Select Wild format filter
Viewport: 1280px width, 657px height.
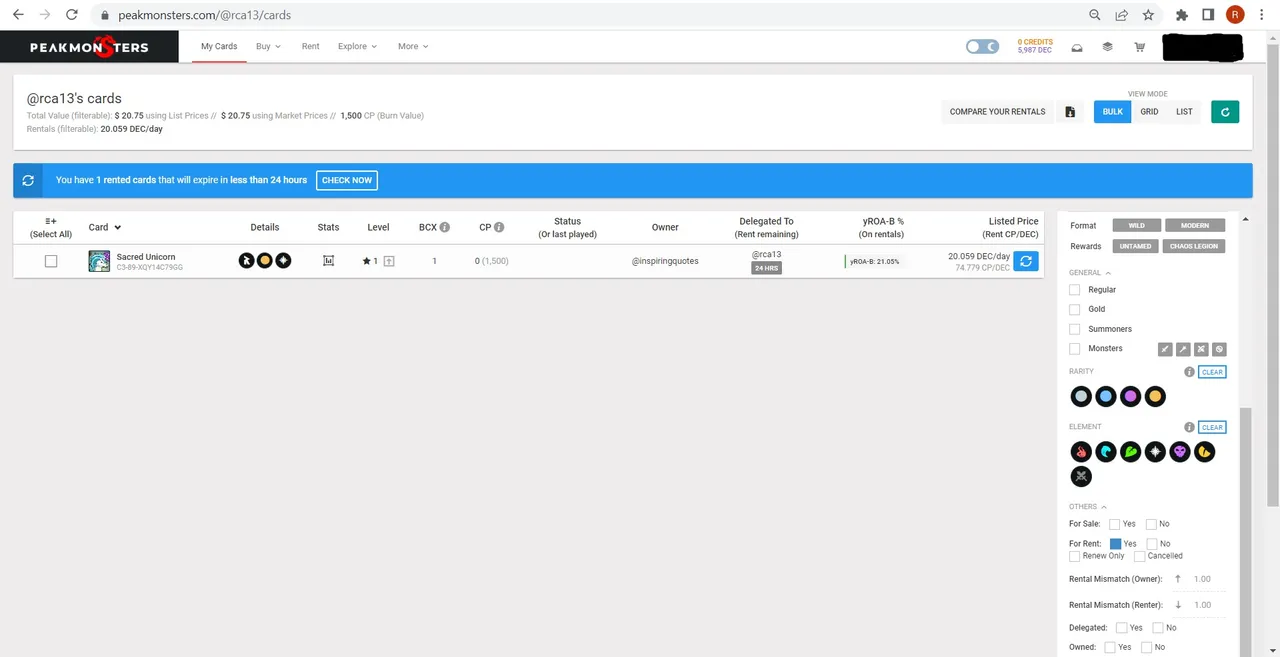(1137, 226)
